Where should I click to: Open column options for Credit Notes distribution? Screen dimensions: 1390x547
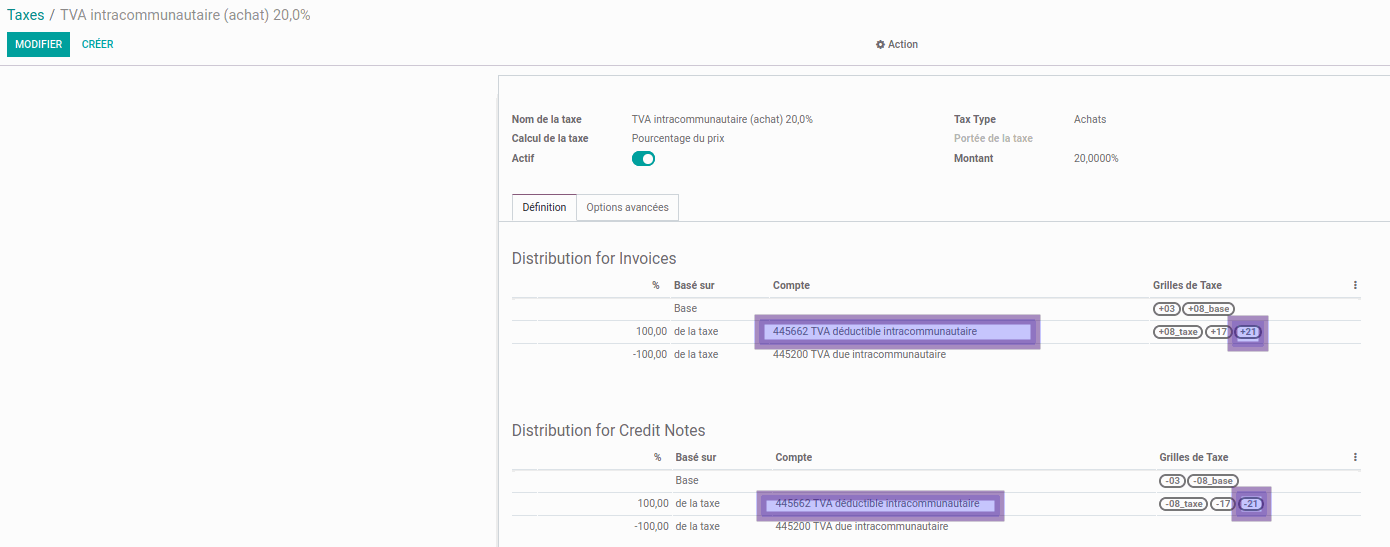pyautogui.click(x=1355, y=458)
